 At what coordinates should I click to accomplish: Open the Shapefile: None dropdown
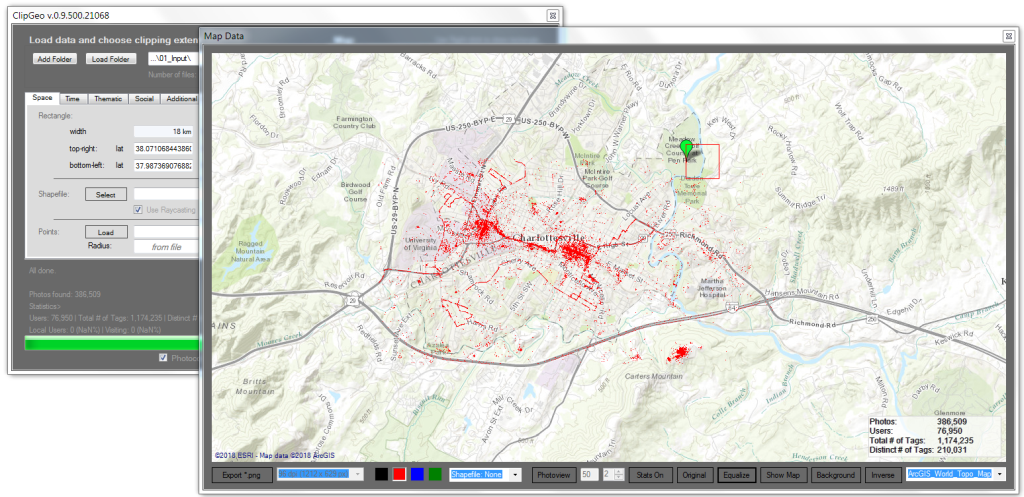click(x=486, y=474)
